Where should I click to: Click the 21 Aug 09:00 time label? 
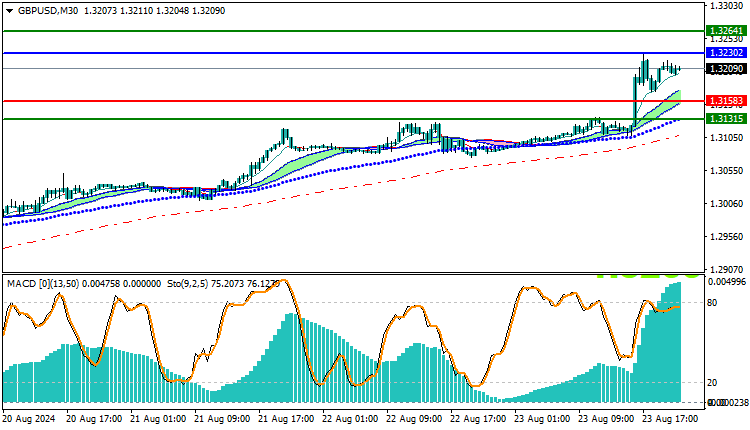click(222, 419)
